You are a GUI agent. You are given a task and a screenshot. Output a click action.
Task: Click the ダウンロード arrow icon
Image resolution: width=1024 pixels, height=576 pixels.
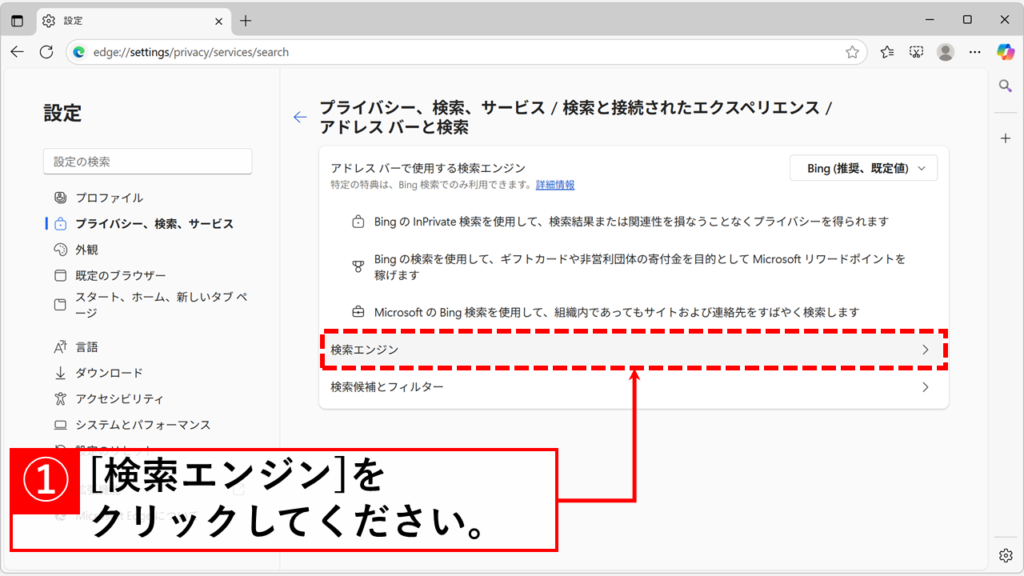[60, 373]
